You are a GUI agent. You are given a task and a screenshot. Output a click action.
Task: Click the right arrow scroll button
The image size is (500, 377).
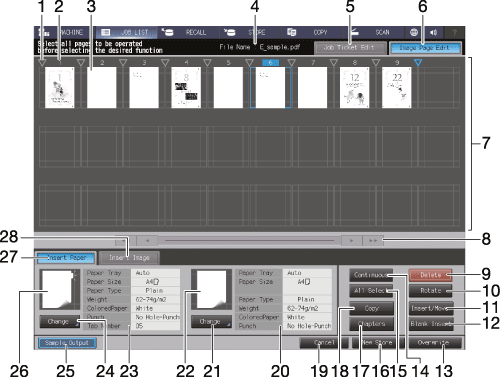point(352,240)
